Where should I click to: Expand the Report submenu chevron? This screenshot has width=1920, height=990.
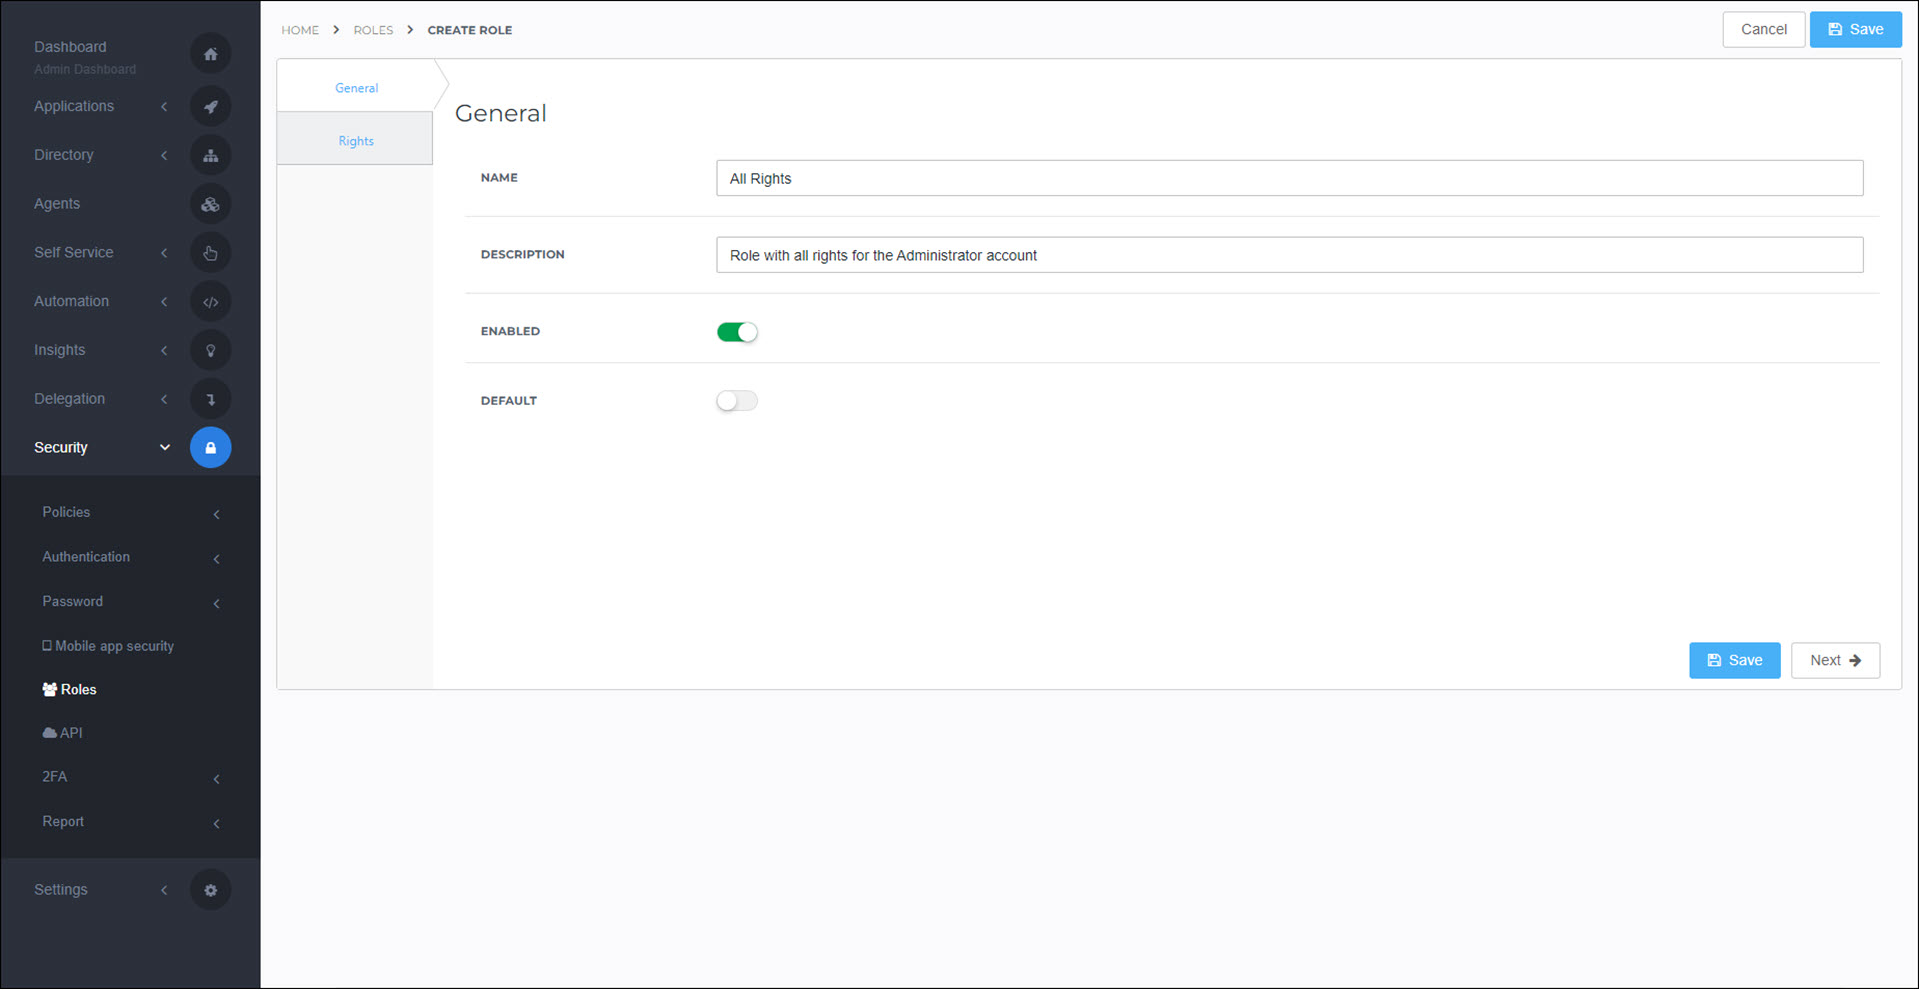point(217,824)
